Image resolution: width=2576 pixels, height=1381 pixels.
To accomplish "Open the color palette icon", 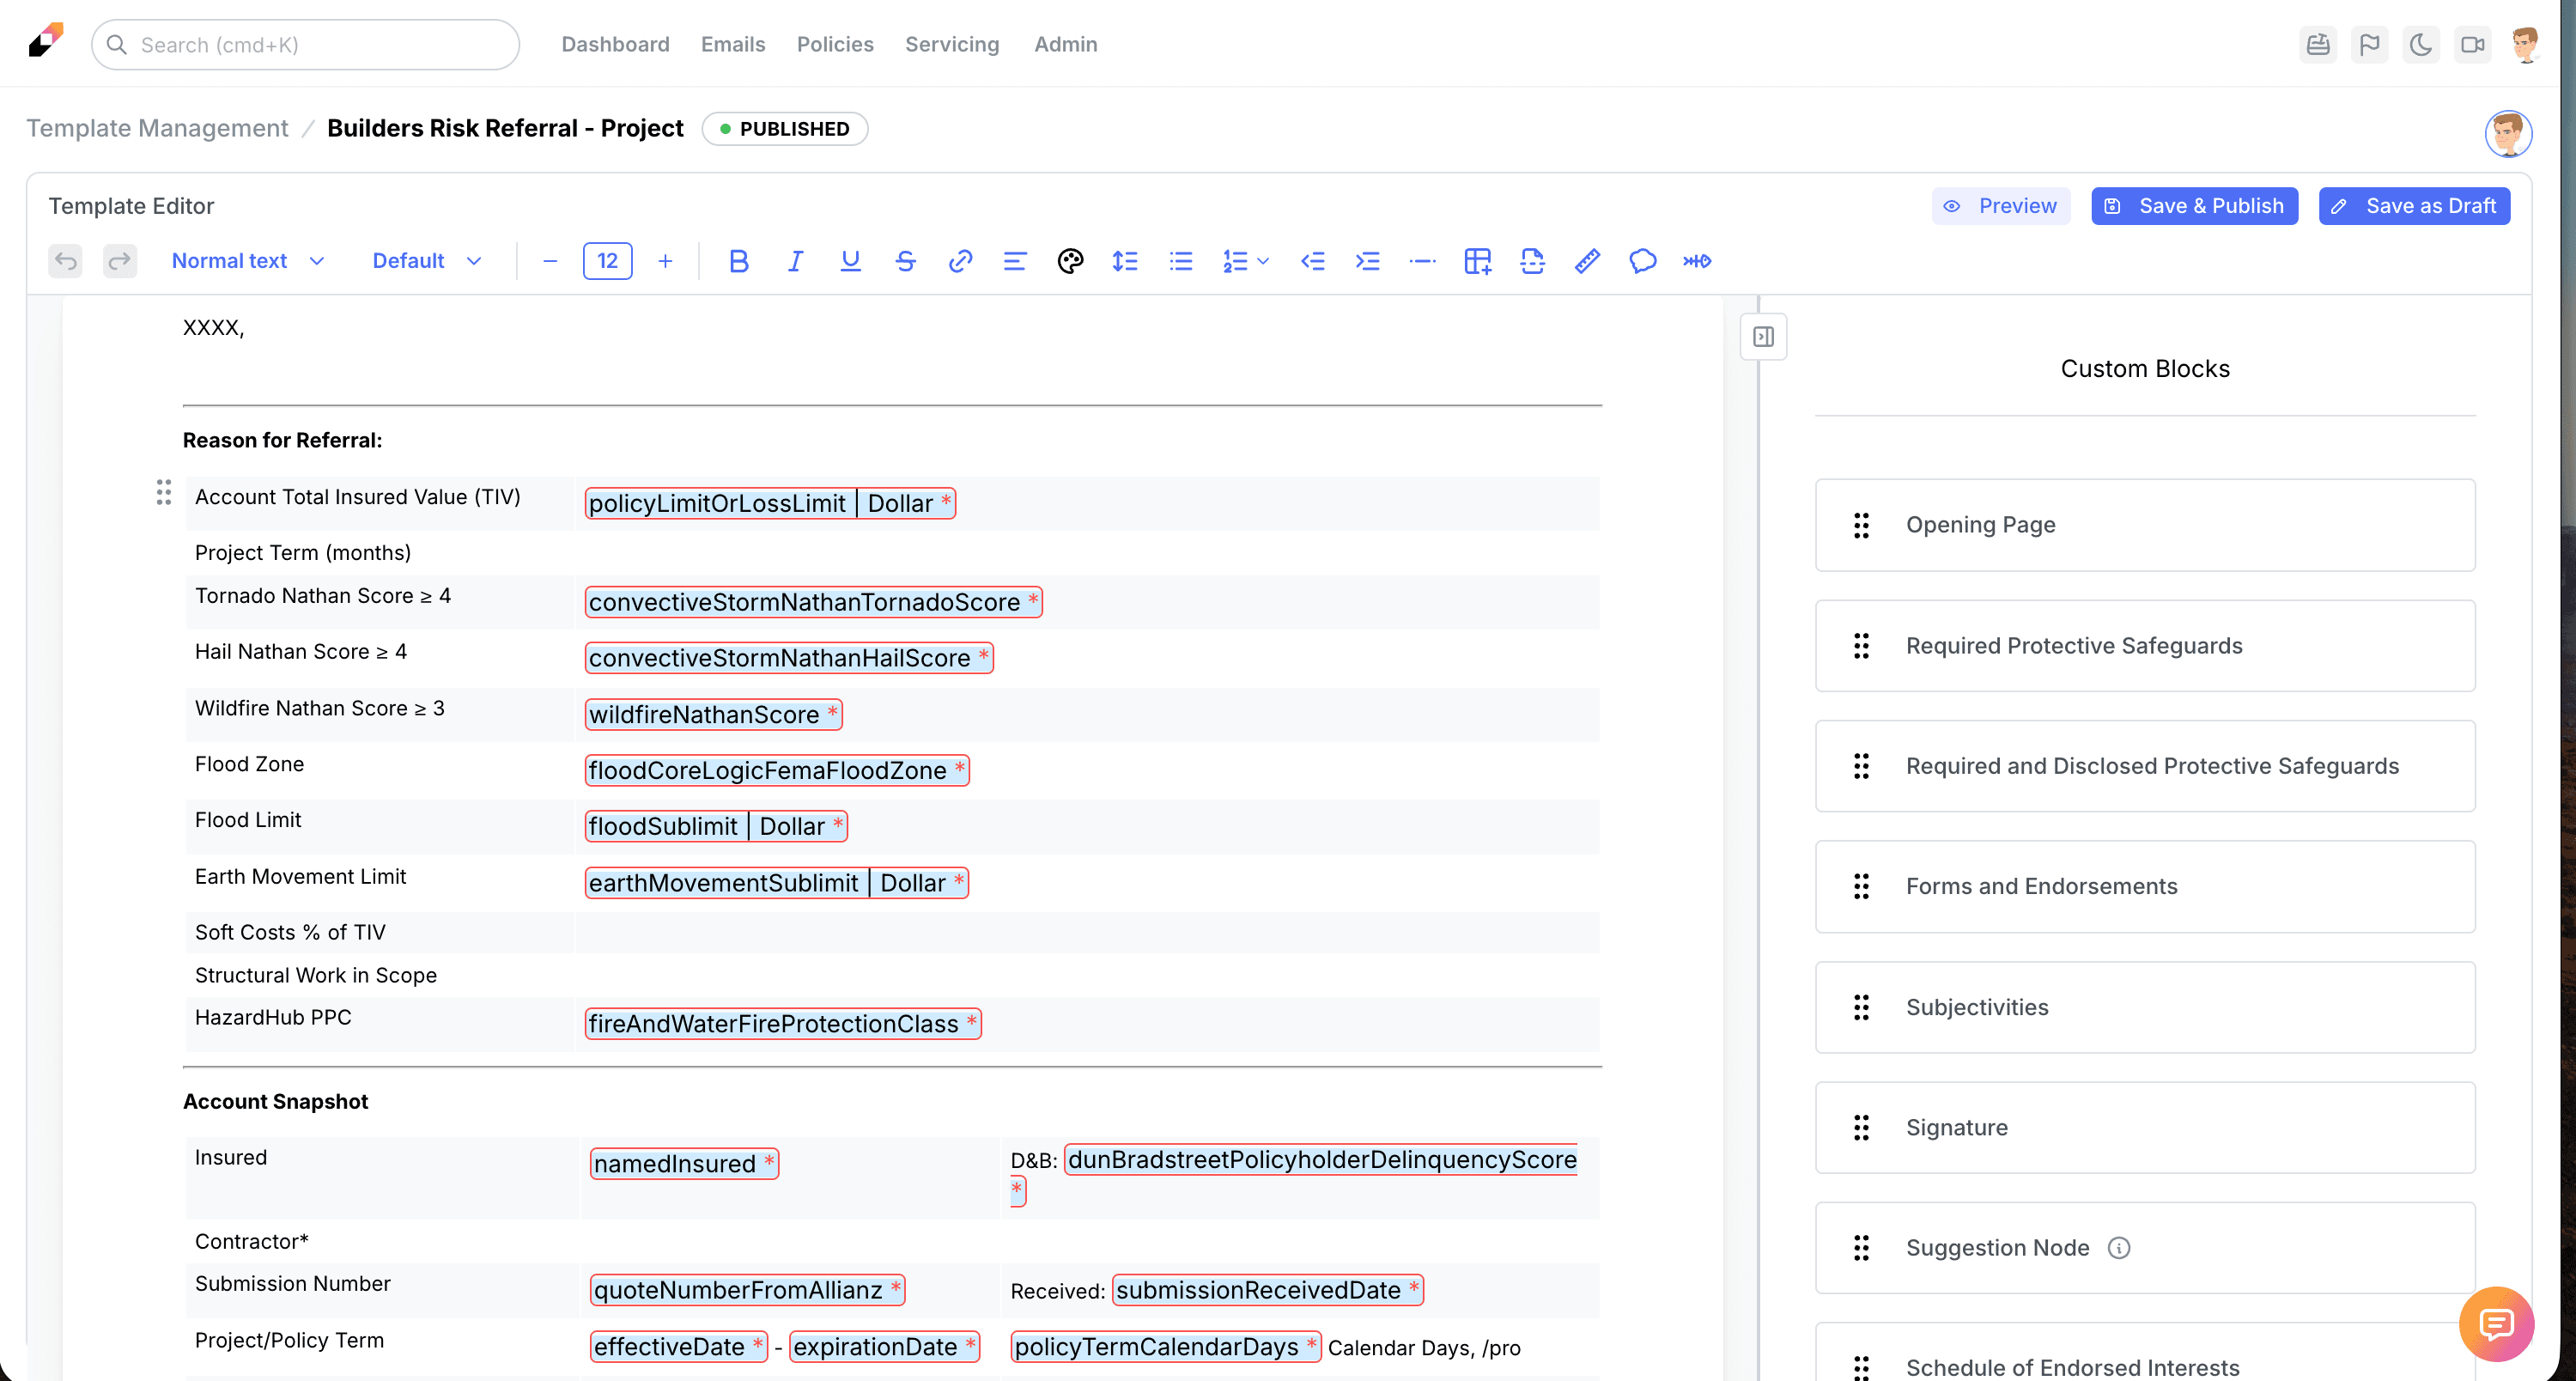I will click(x=1070, y=261).
